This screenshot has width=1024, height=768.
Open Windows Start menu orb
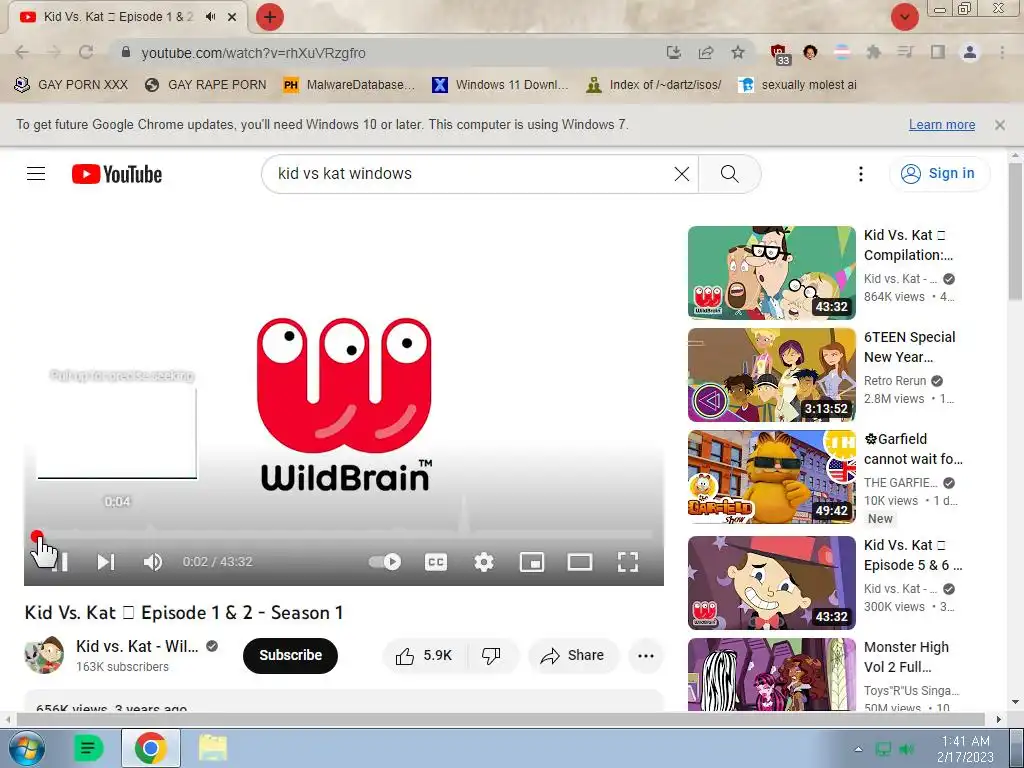click(25, 748)
